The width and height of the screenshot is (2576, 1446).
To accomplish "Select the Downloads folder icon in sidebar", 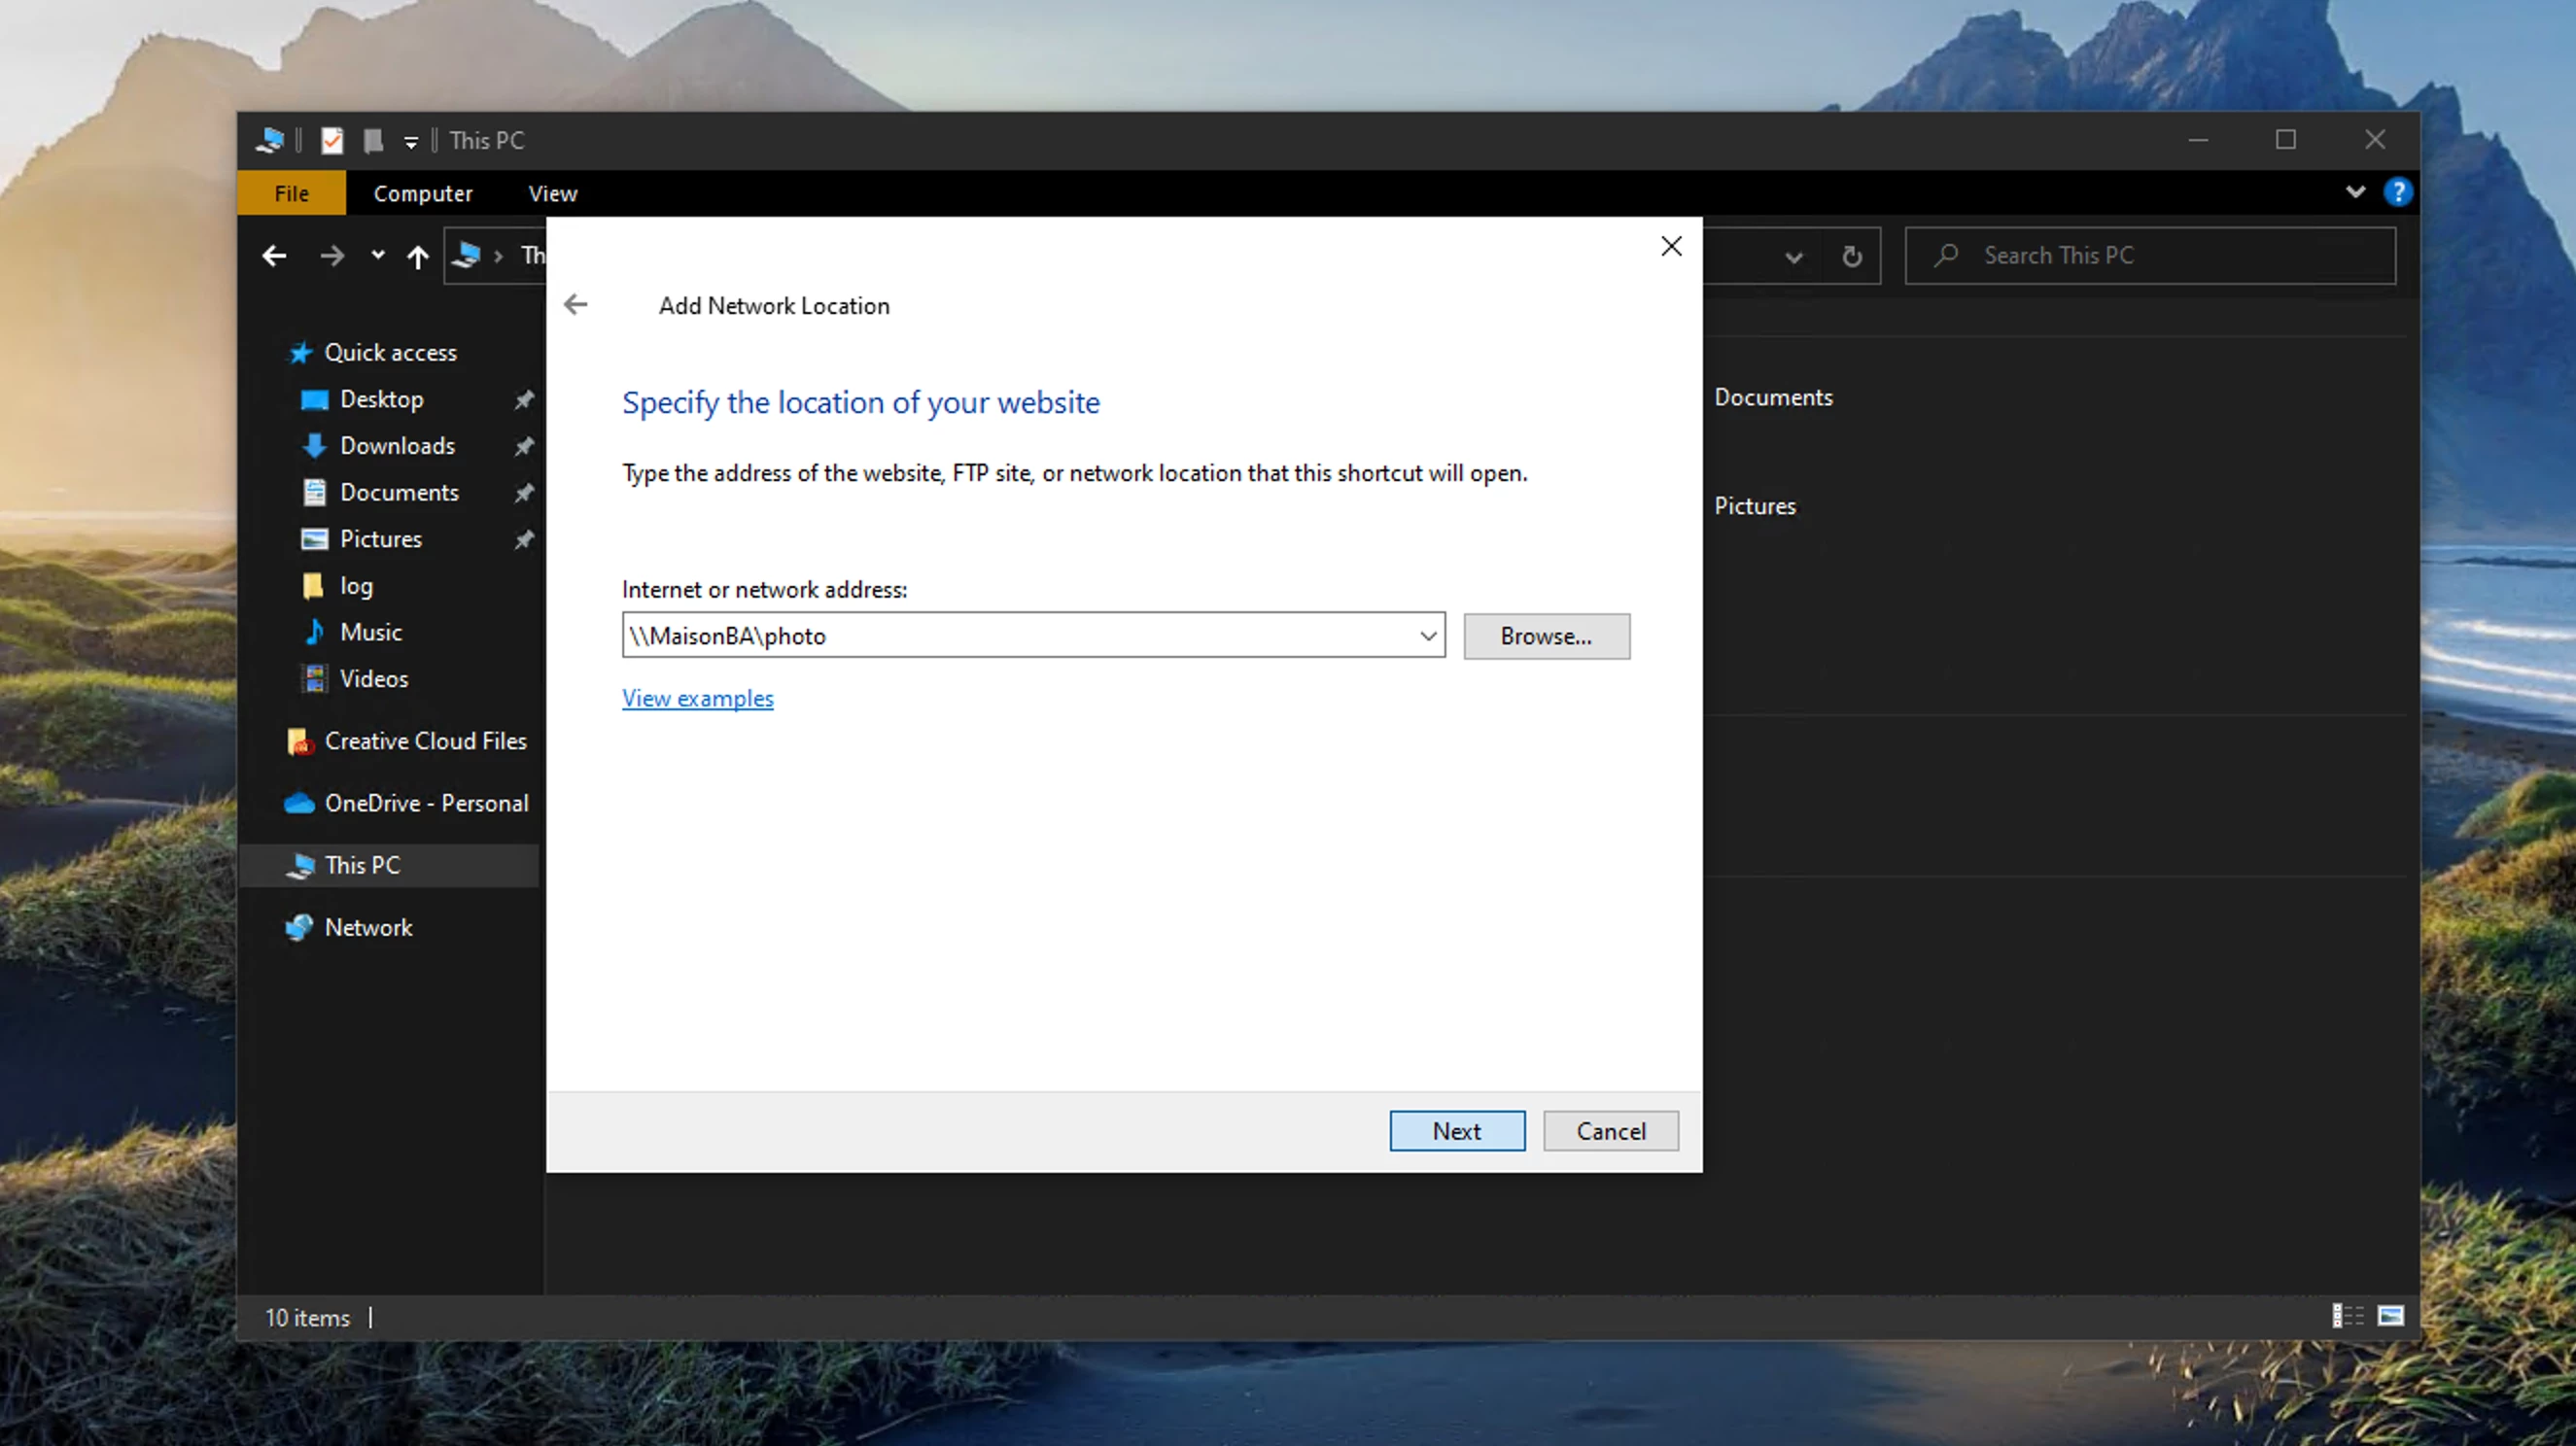I will point(314,446).
